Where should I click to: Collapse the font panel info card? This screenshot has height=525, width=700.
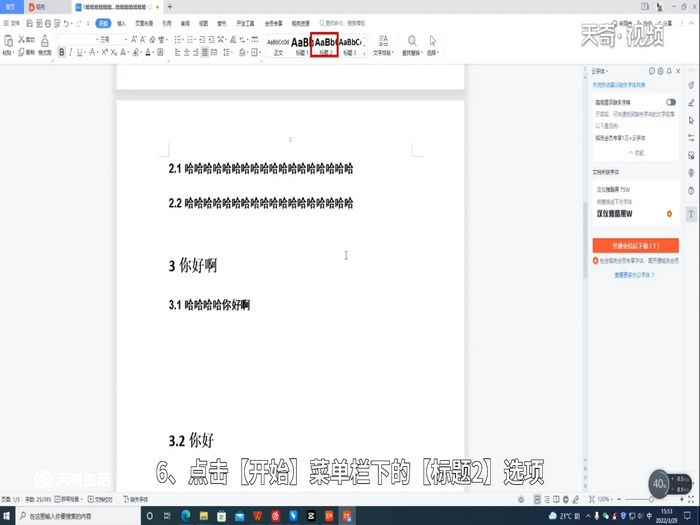[x=637, y=153]
